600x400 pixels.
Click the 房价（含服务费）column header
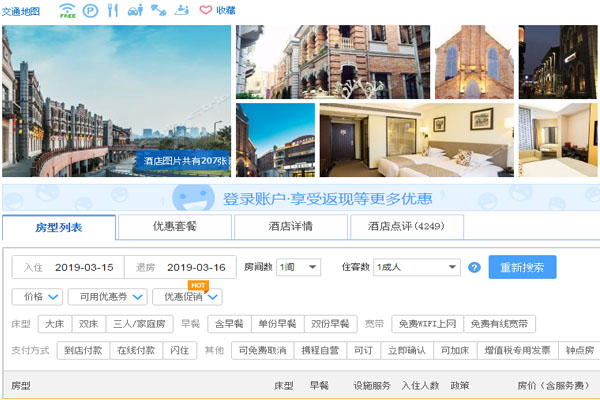[x=553, y=385]
